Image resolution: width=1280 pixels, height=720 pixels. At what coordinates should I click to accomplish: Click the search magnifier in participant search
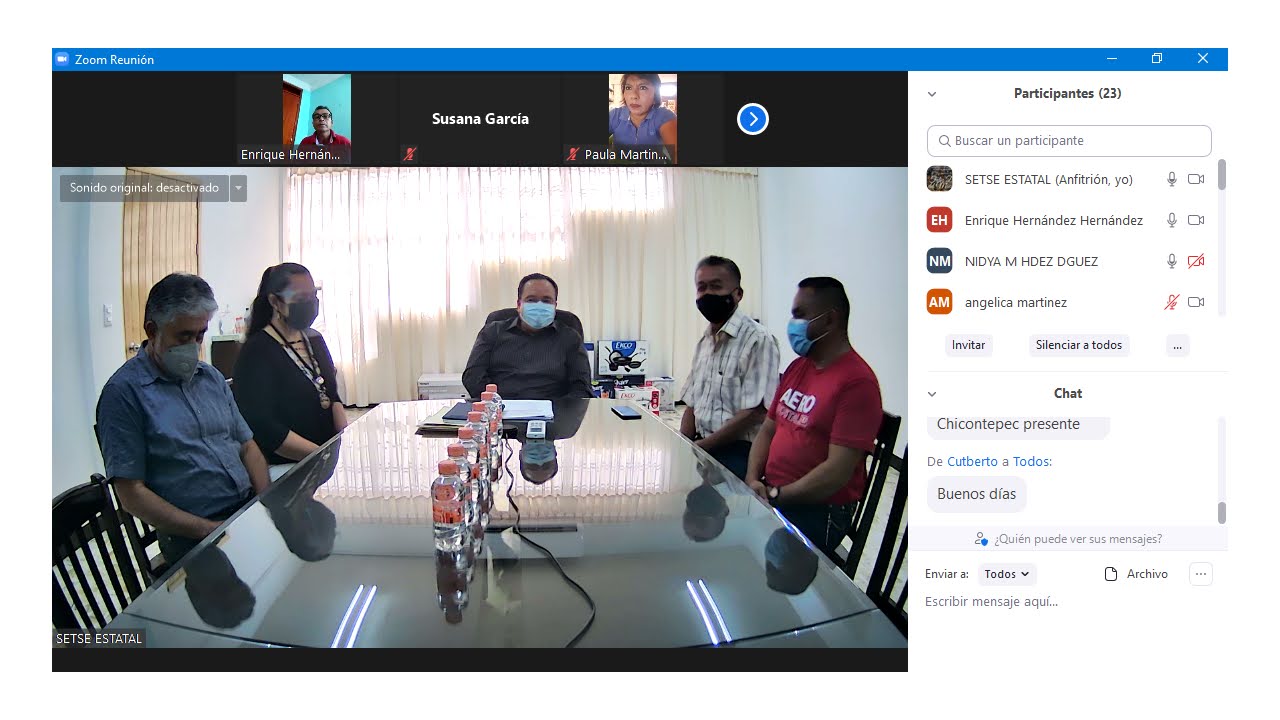click(x=944, y=141)
